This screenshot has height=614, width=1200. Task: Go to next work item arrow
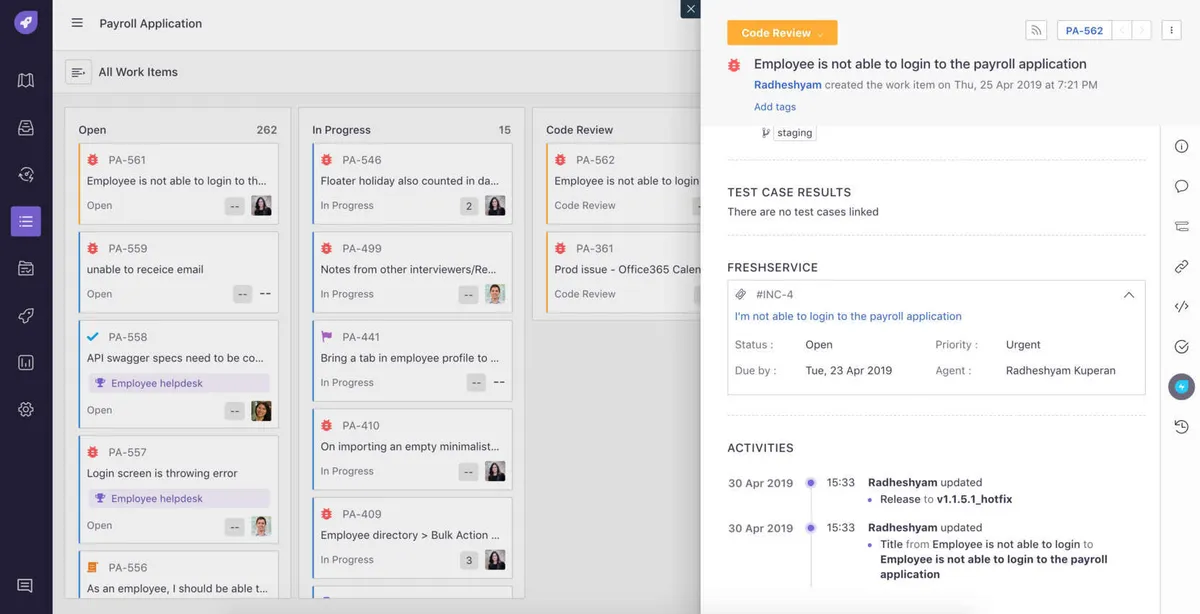[x=1142, y=31]
